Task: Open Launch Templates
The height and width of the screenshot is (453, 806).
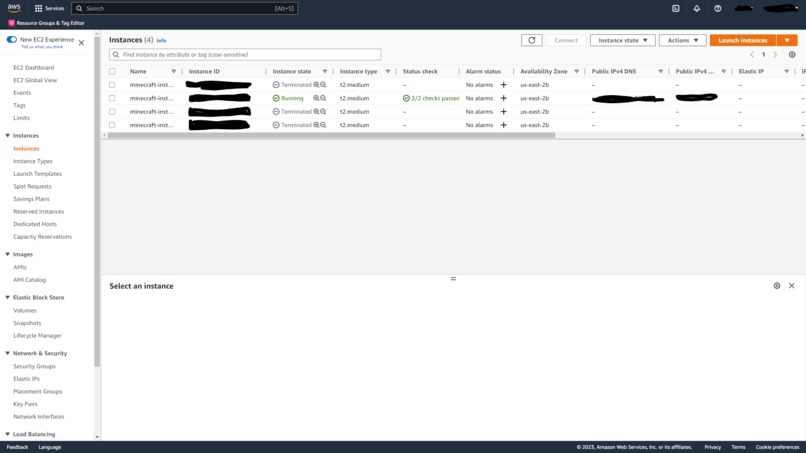Action: 38,174
